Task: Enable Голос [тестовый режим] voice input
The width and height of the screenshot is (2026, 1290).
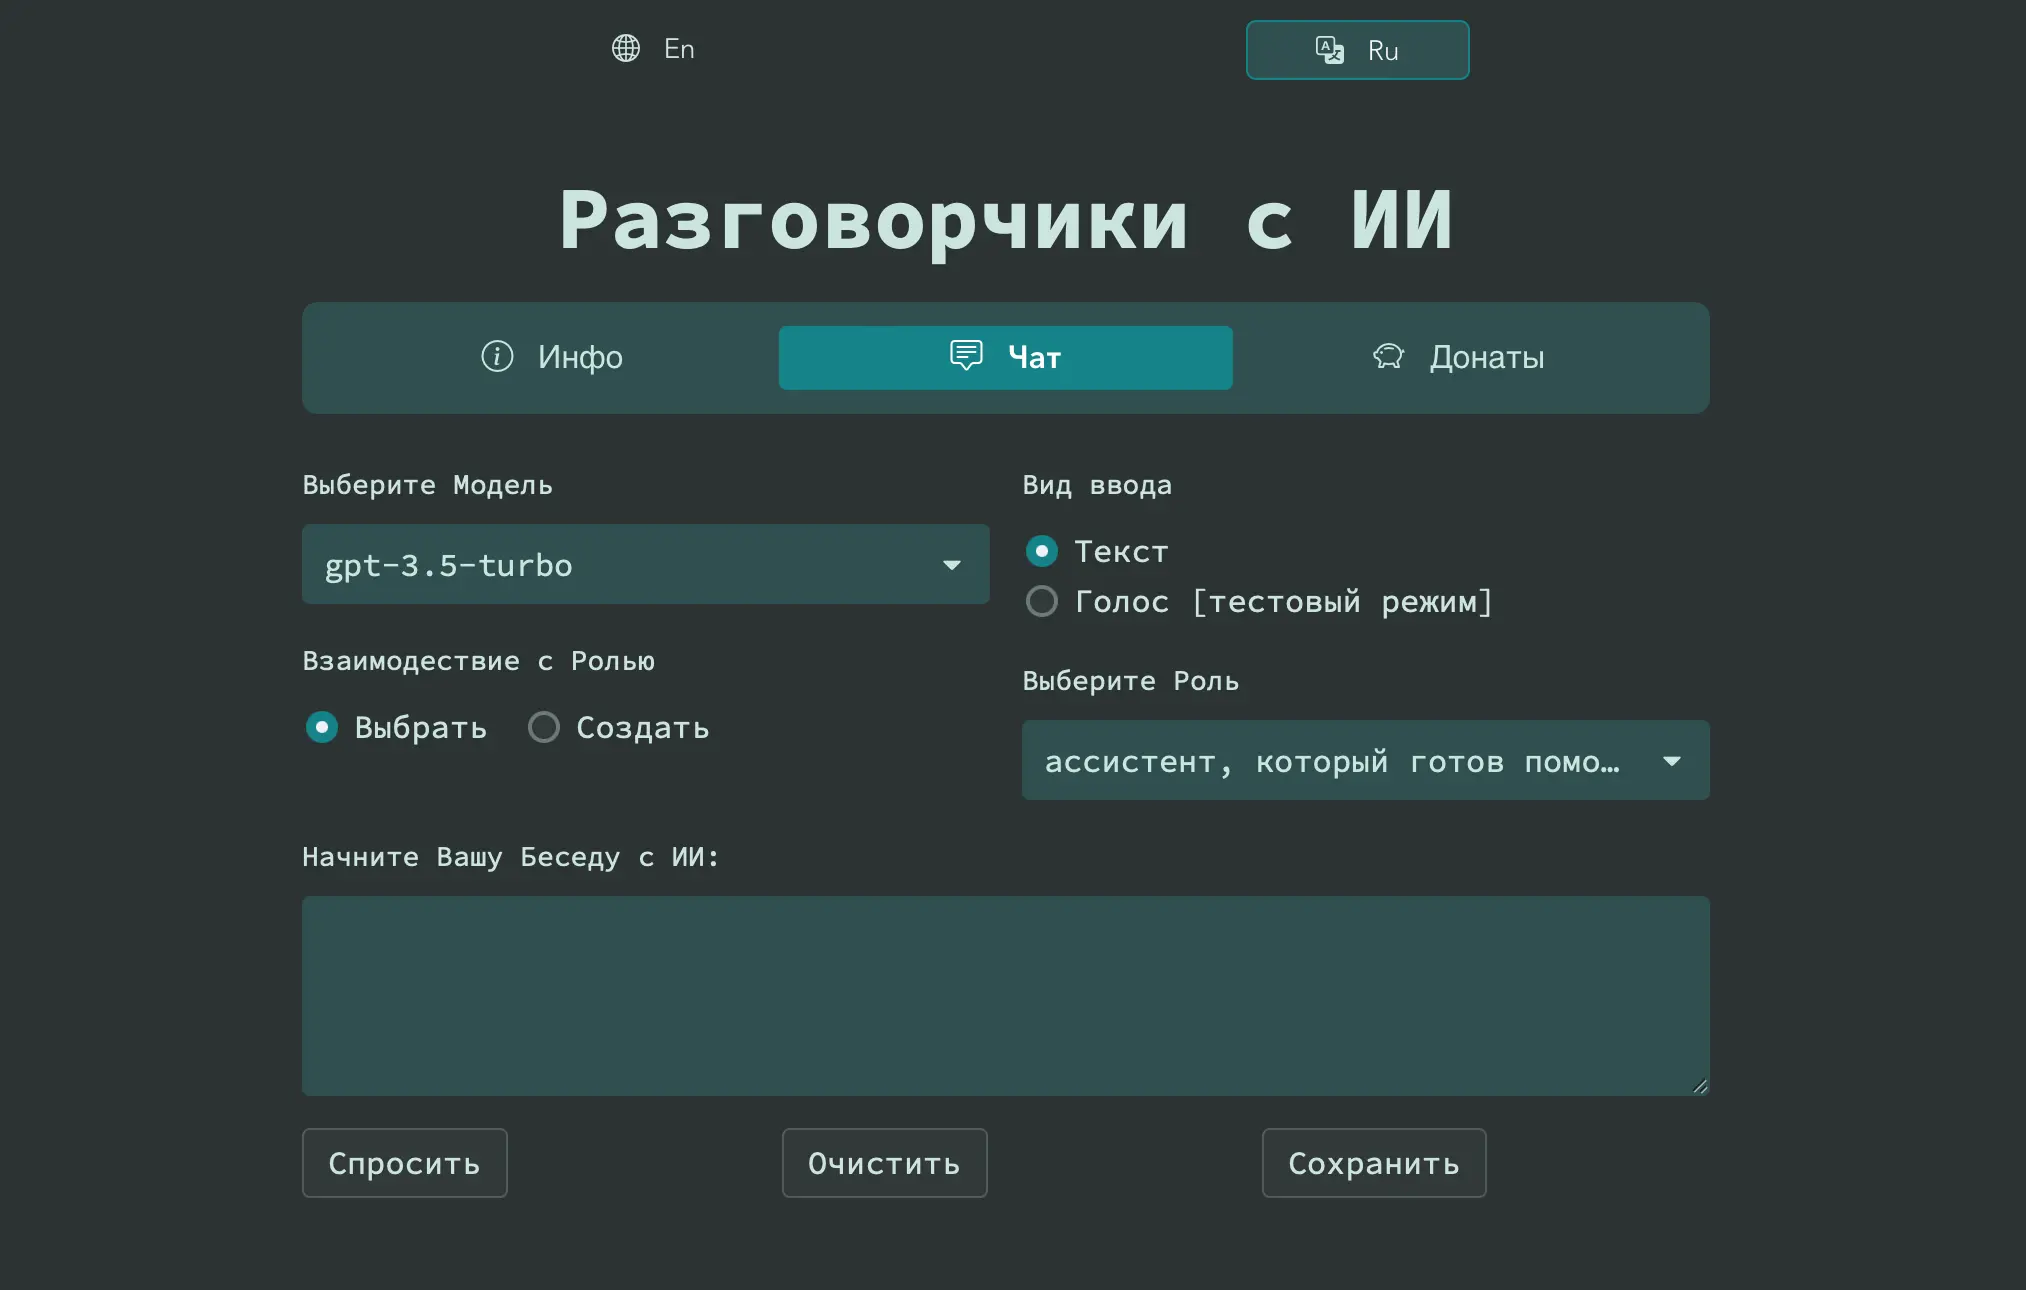Action: pos(1042,601)
